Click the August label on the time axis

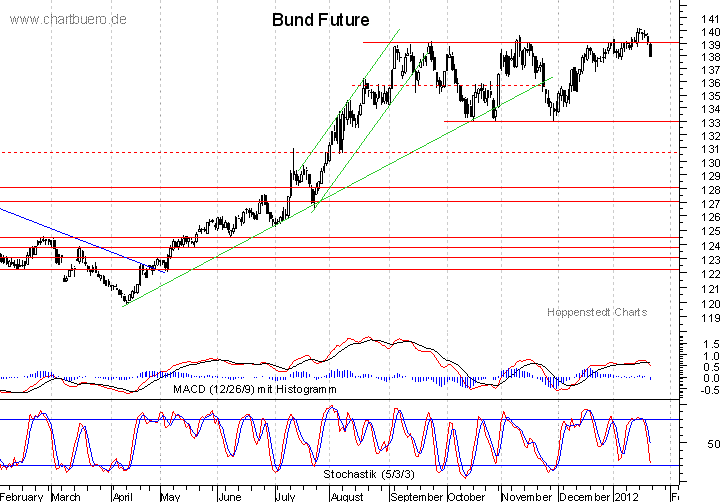[347, 496]
